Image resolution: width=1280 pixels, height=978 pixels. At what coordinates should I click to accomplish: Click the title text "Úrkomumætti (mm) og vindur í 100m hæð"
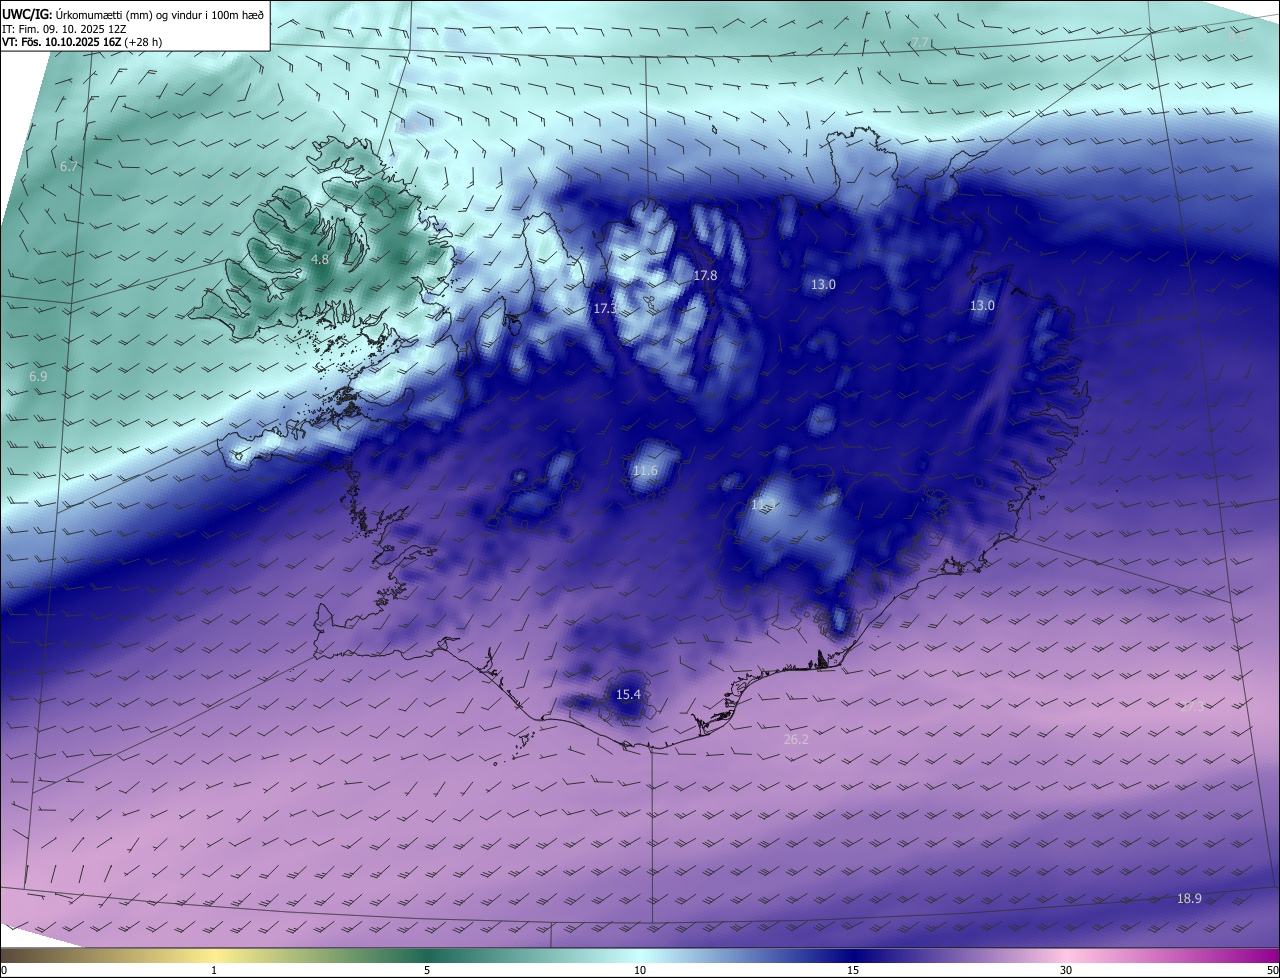tap(160, 15)
